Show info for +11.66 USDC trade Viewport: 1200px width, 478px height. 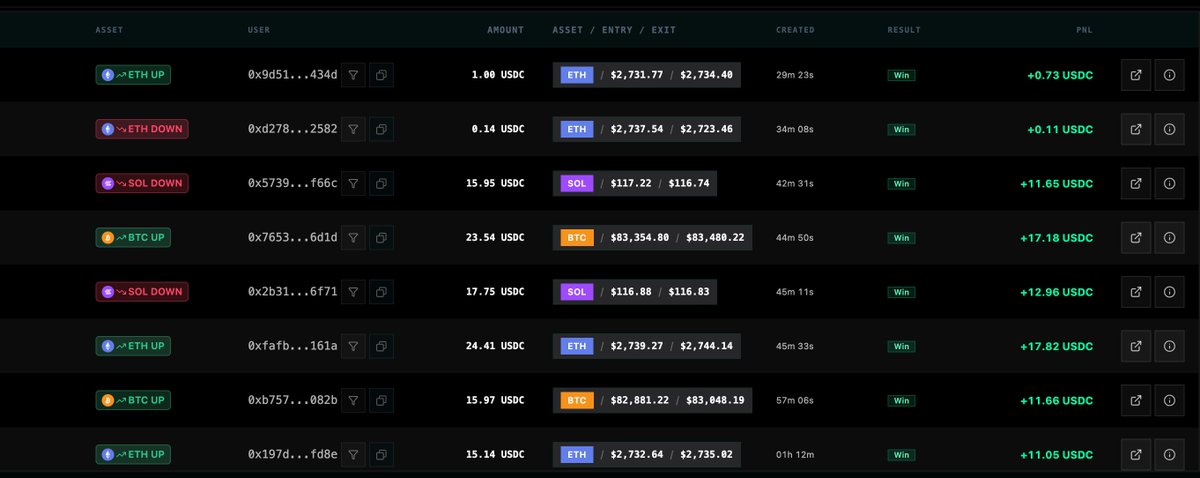click(1169, 400)
